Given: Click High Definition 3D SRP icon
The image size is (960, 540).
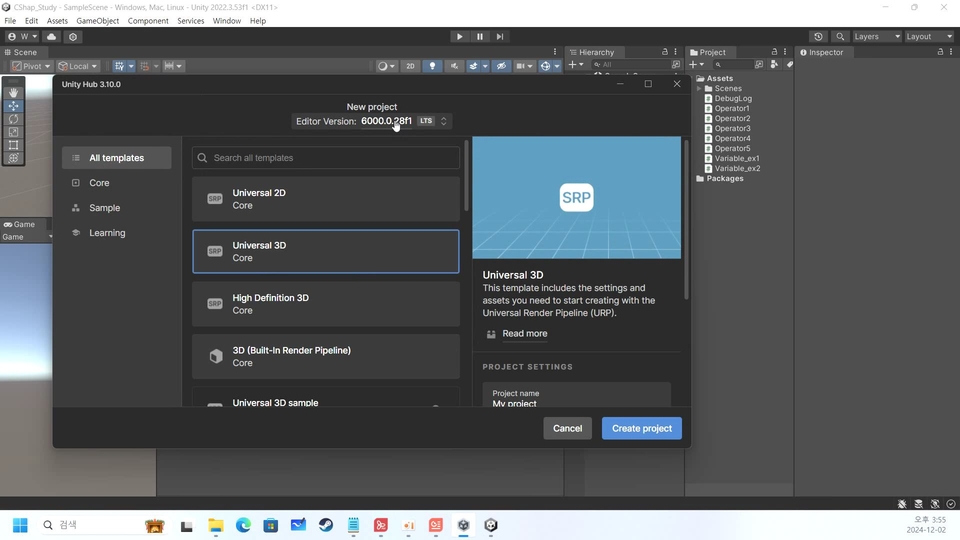Looking at the screenshot, I should 215,304.
